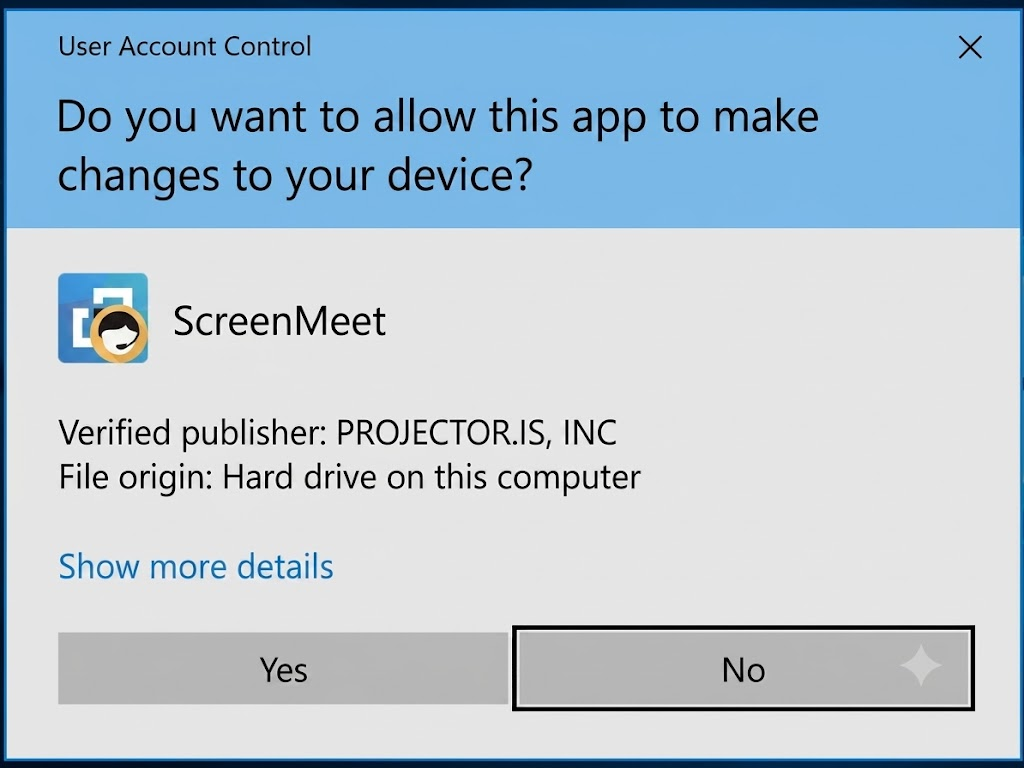
Task: Click the word "details" in the blue link
Action: click(x=285, y=566)
